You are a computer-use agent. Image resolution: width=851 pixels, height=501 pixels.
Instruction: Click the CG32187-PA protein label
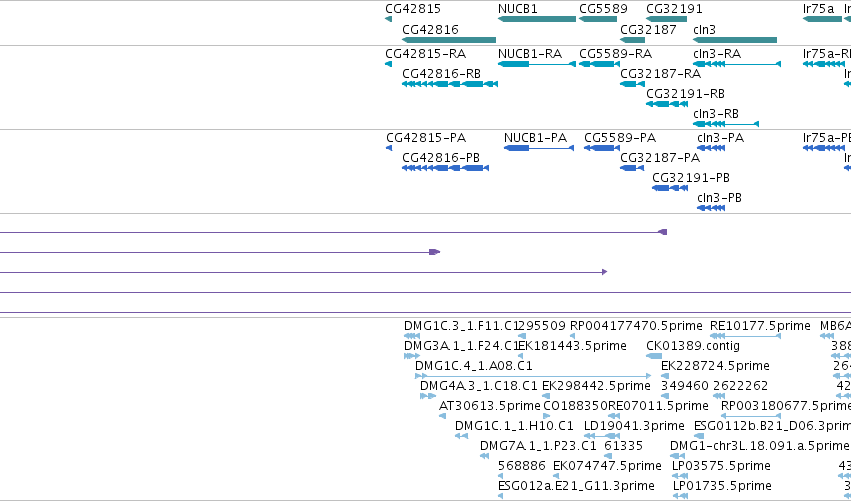point(660,158)
